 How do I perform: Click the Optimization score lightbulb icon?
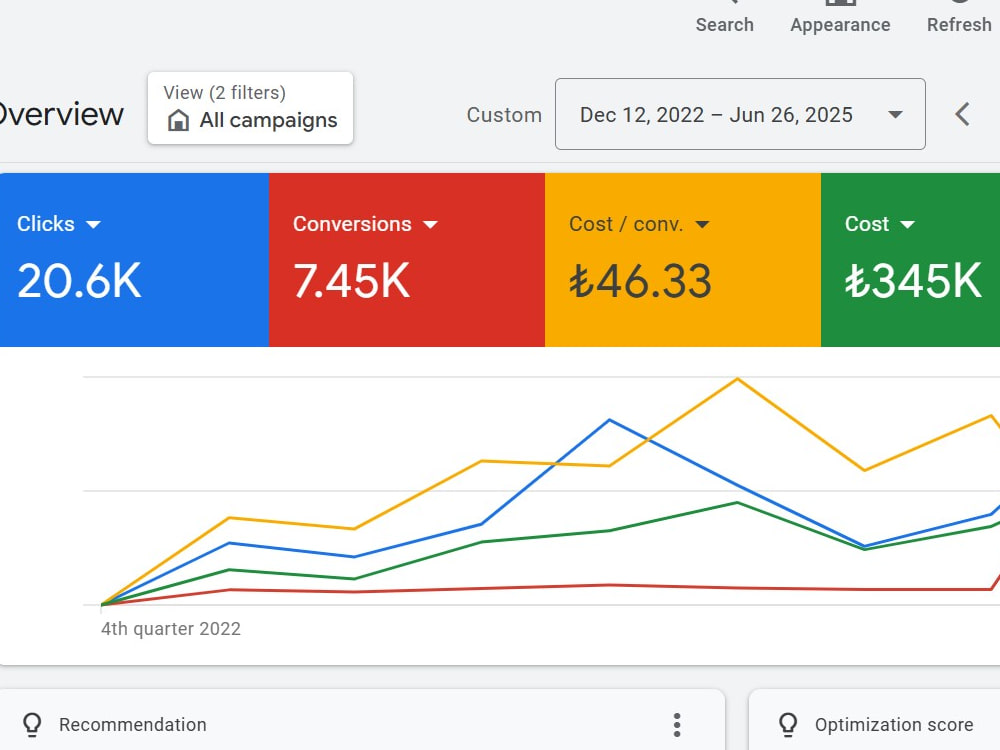pos(788,725)
